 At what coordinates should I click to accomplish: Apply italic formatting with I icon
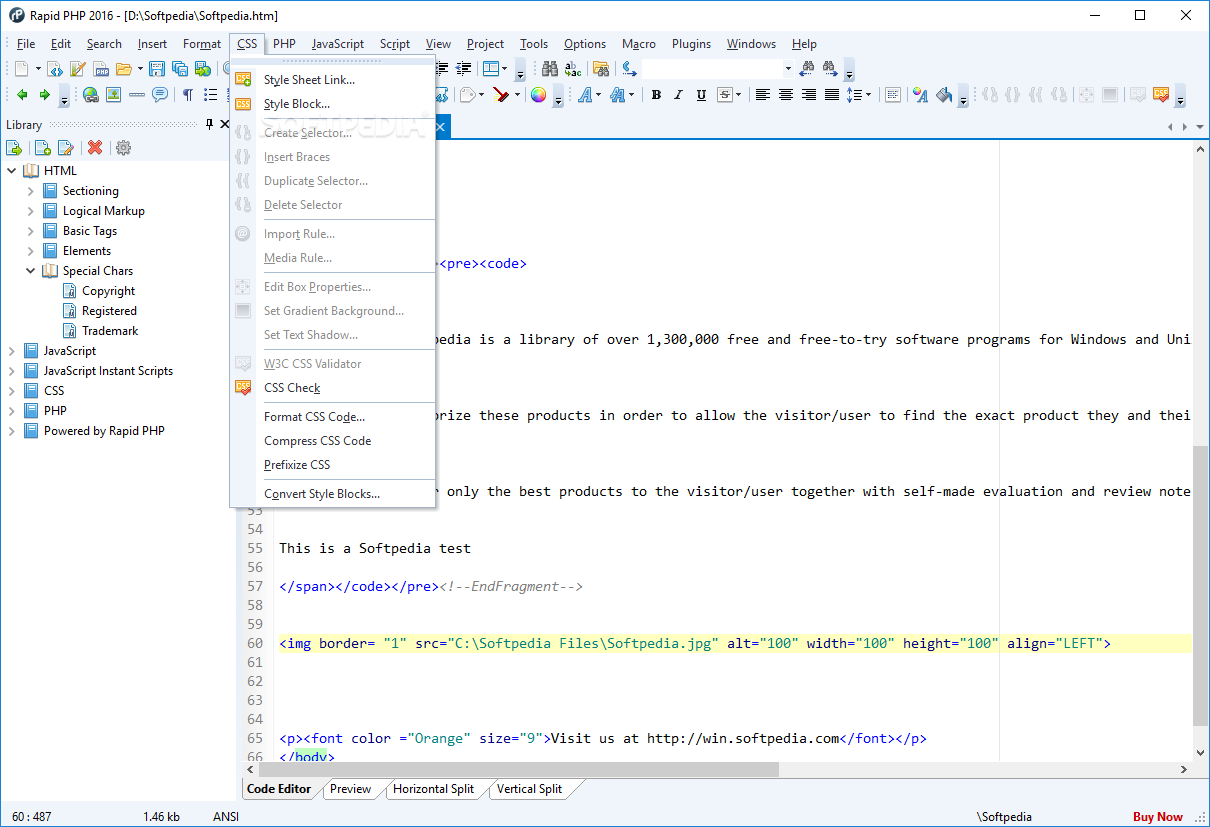click(x=678, y=95)
